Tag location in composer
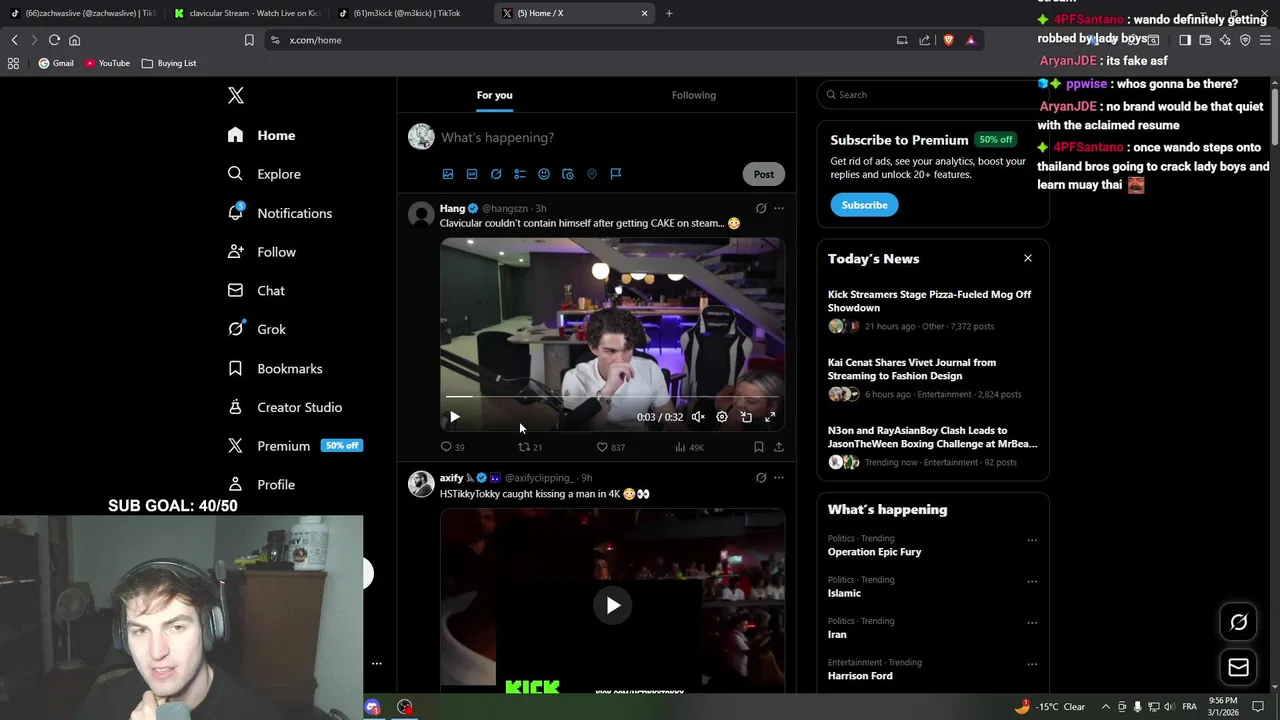Image resolution: width=1280 pixels, height=720 pixels. (592, 174)
